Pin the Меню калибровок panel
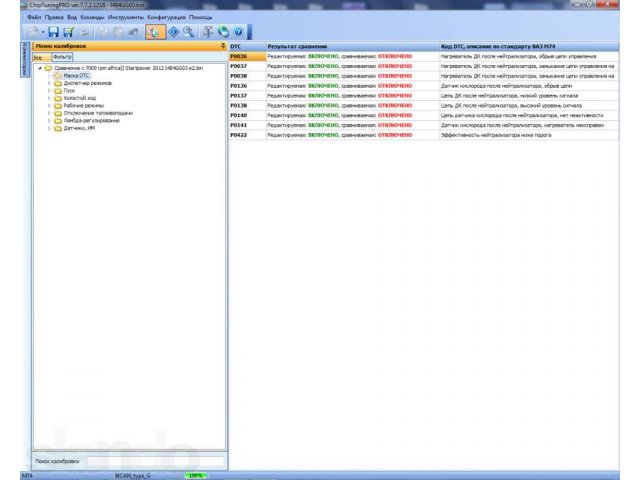 tap(222, 47)
